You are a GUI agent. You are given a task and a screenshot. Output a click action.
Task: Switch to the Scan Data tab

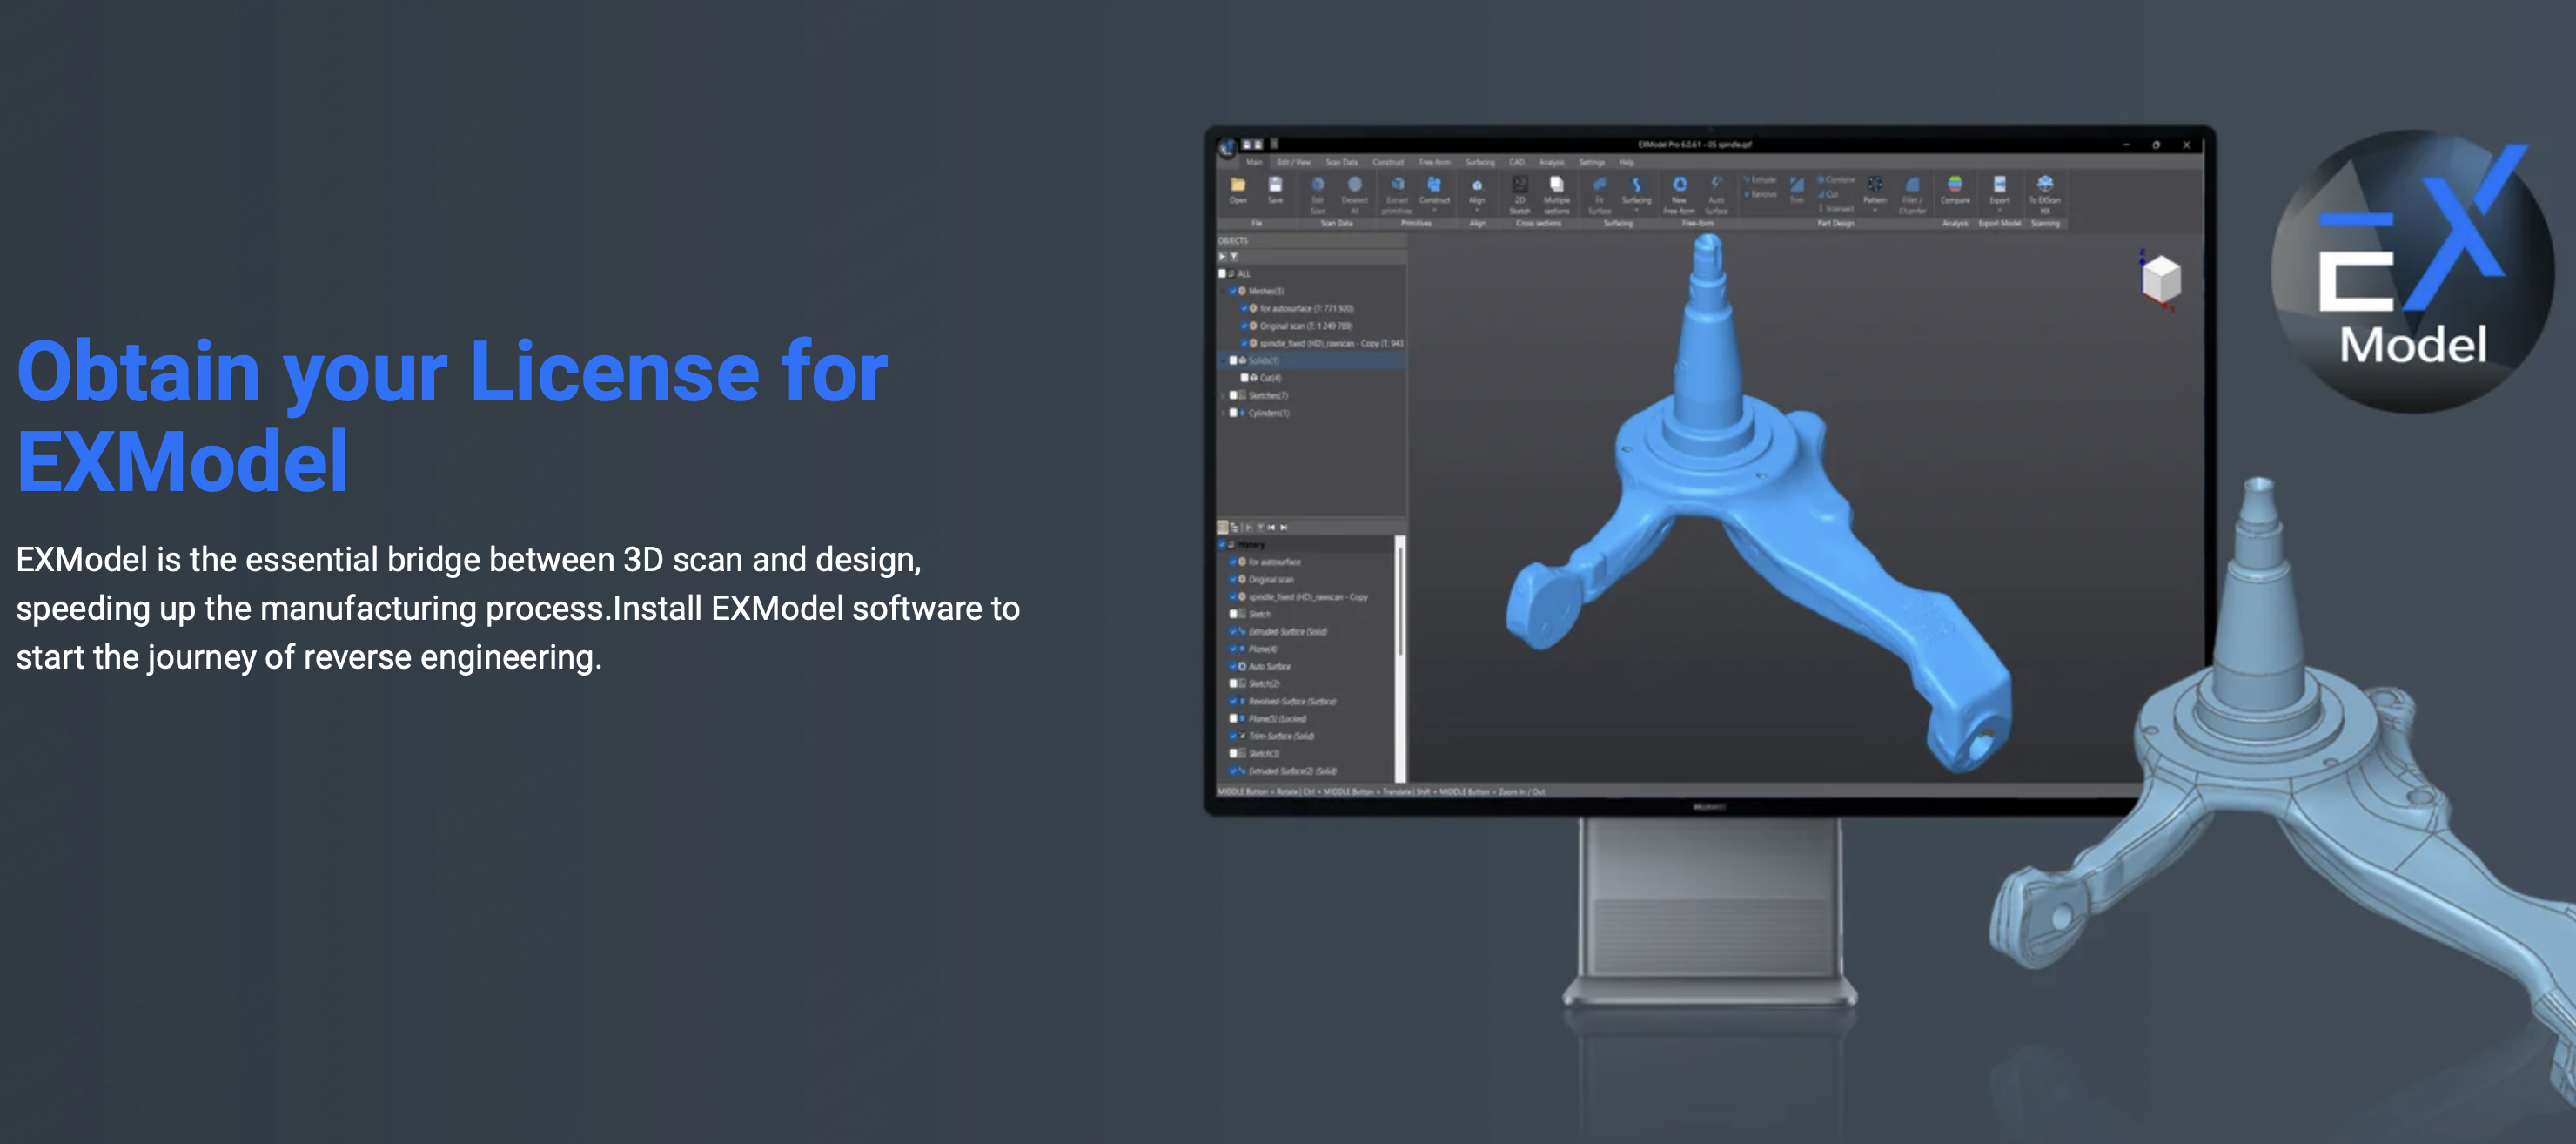(1341, 162)
